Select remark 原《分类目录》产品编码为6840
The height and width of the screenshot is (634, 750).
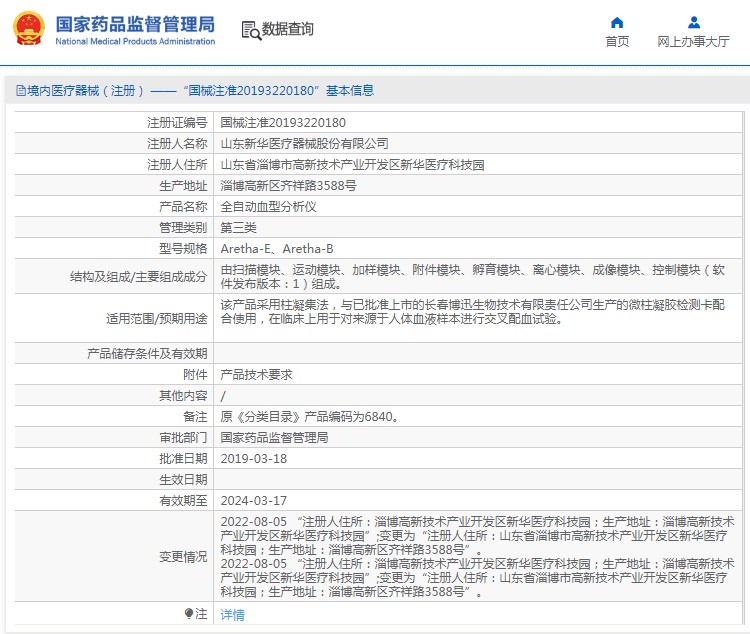tap(310, 417)
